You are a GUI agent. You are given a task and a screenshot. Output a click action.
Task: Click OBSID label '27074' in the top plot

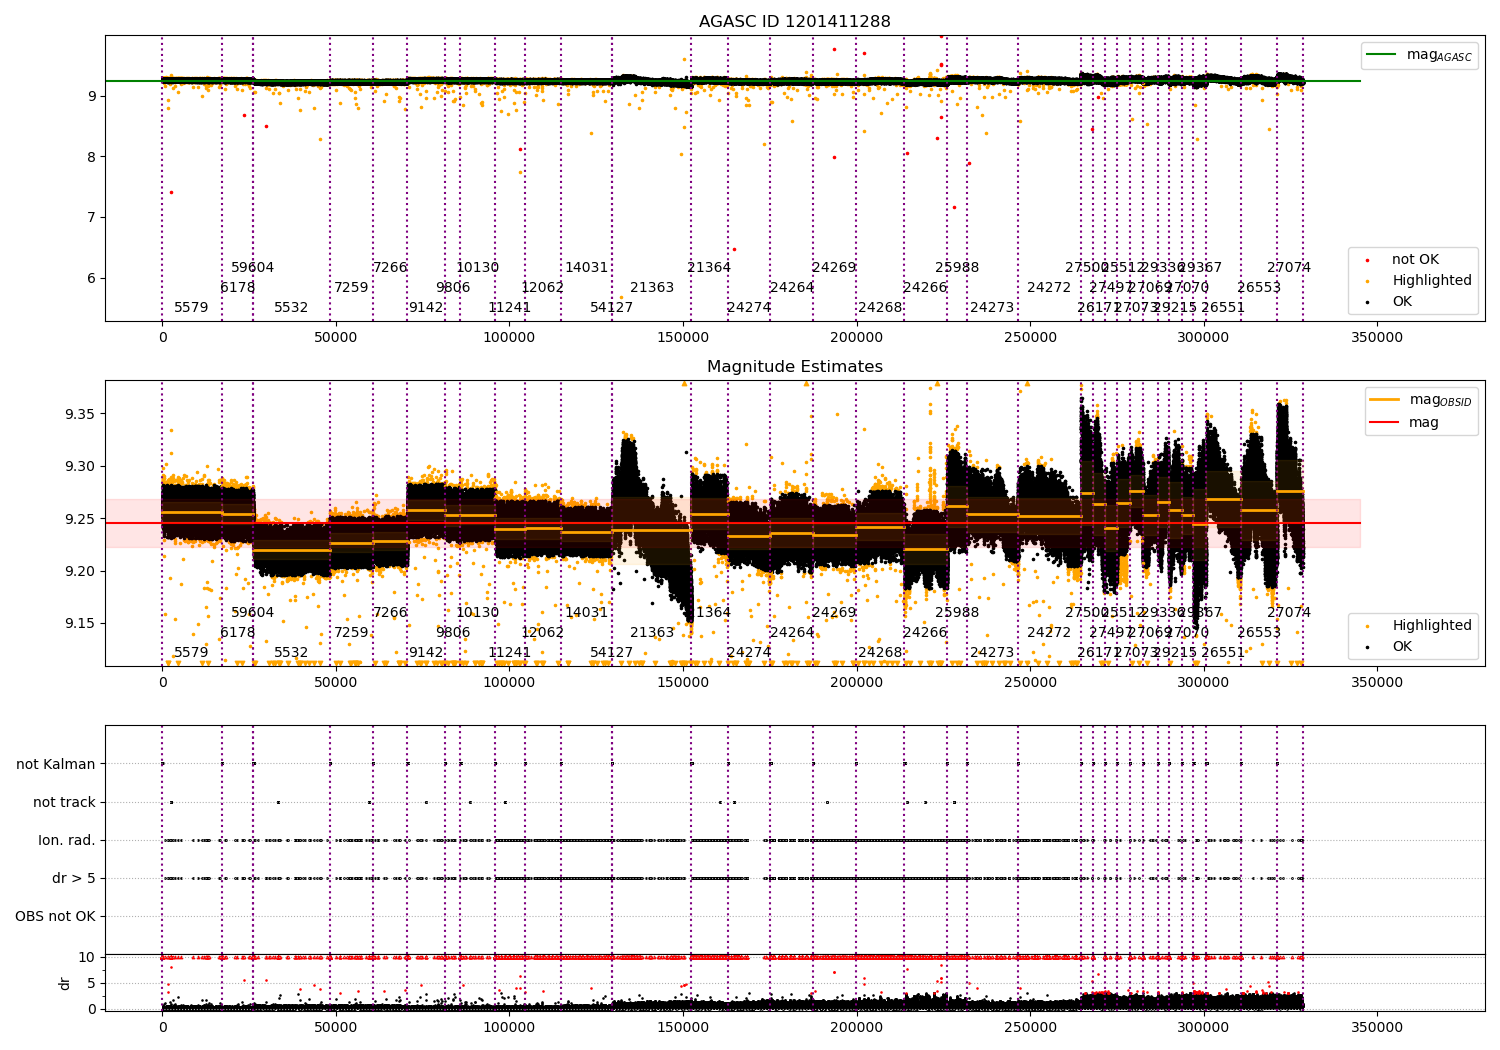[x=1289, y=268]
